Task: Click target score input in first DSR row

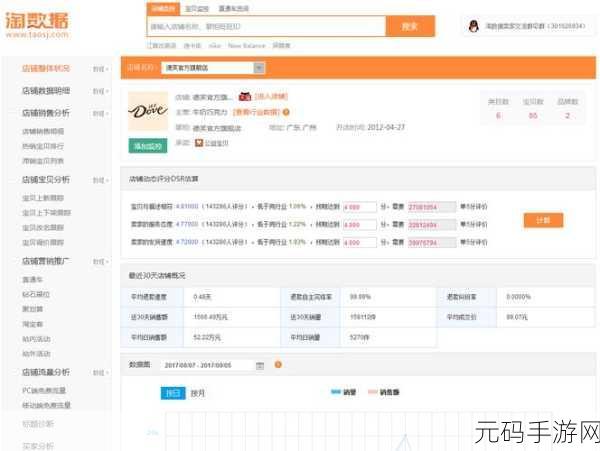Action: (x=360, y=207)
